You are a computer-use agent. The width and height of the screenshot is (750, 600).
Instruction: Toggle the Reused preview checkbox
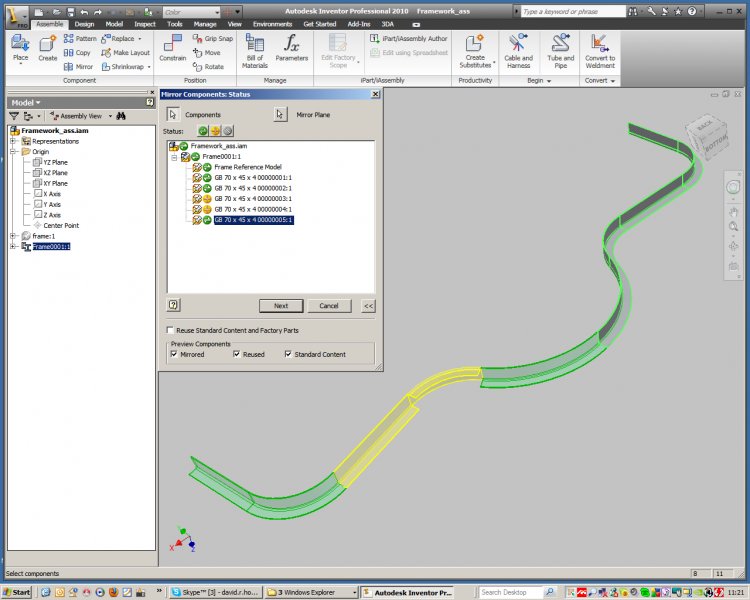pyautogui.click(x=237, y=354)
